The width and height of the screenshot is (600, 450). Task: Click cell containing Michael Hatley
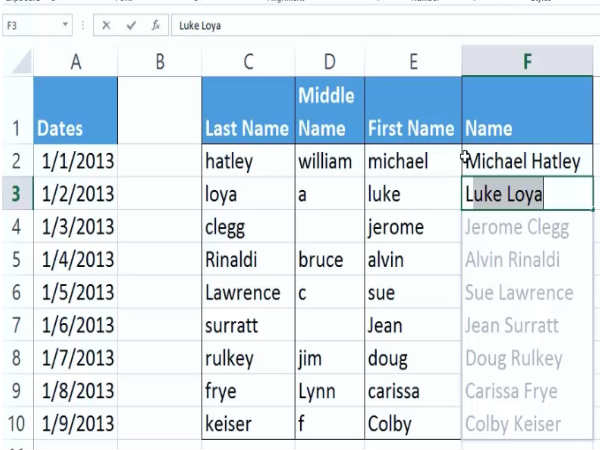click(x=527, y=161)
